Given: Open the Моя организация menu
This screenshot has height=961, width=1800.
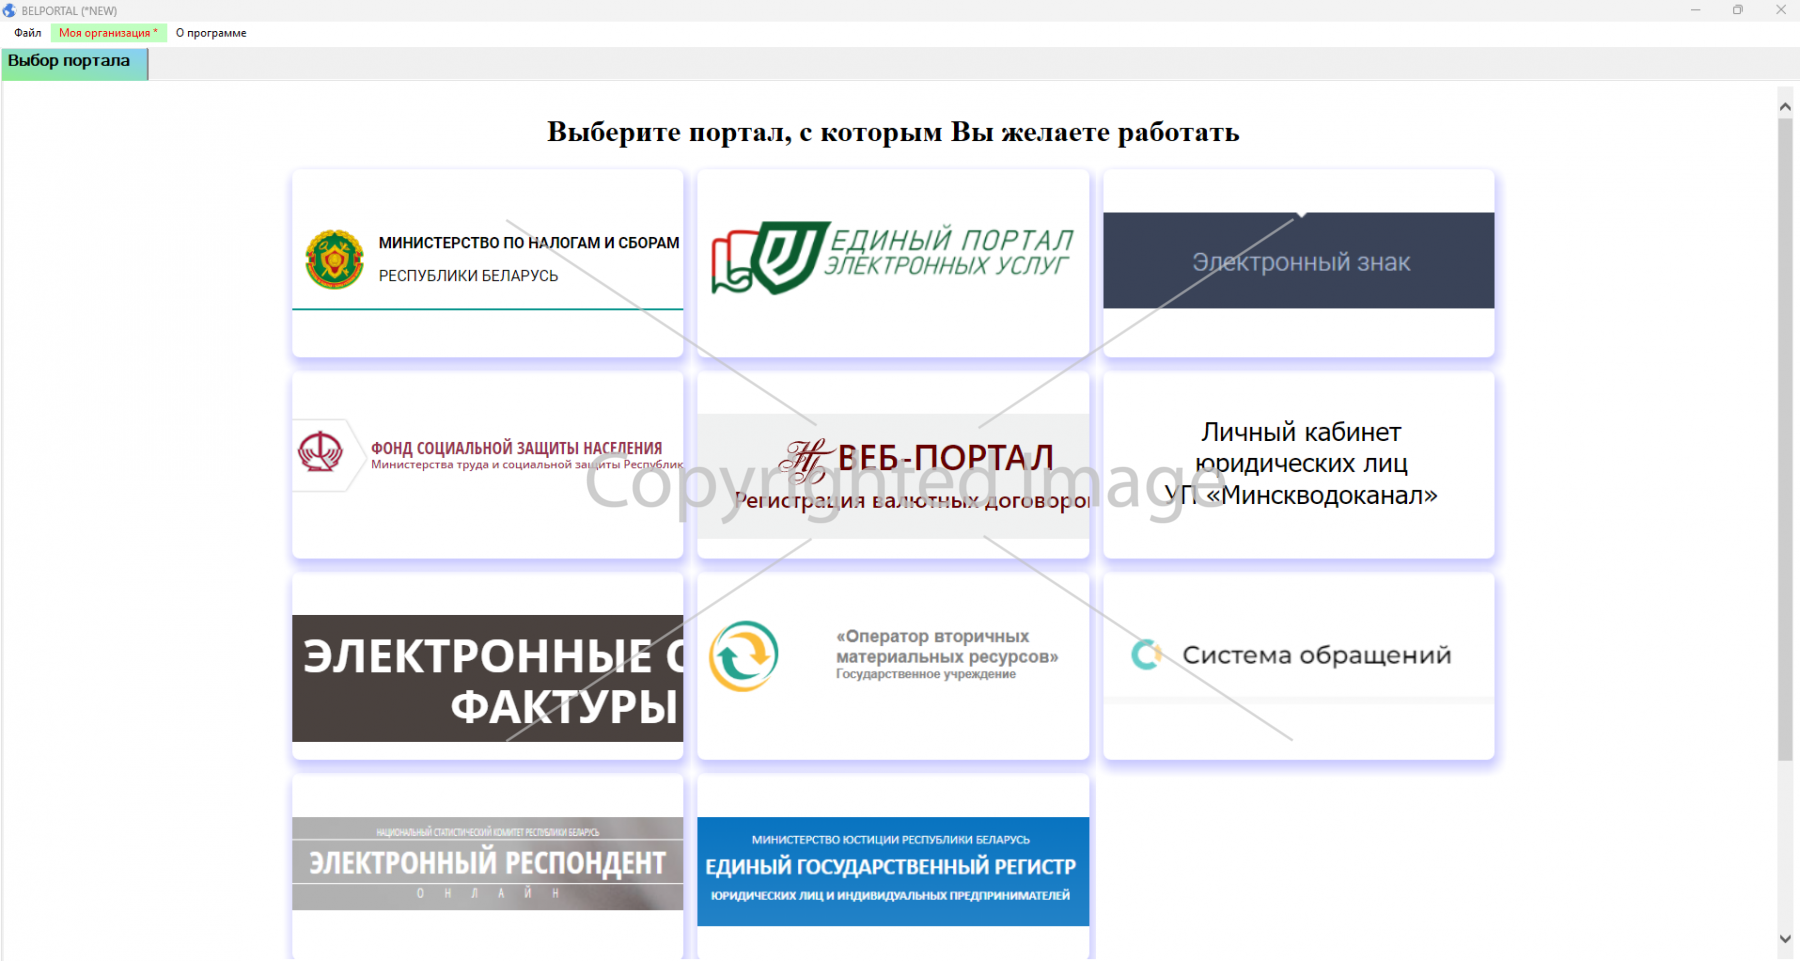Looking at the screenshot, I should pyautogui.click(x=108, y=33).
